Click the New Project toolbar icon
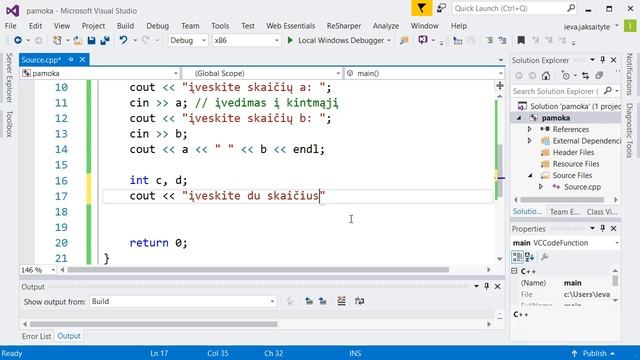 click(58, 40)
